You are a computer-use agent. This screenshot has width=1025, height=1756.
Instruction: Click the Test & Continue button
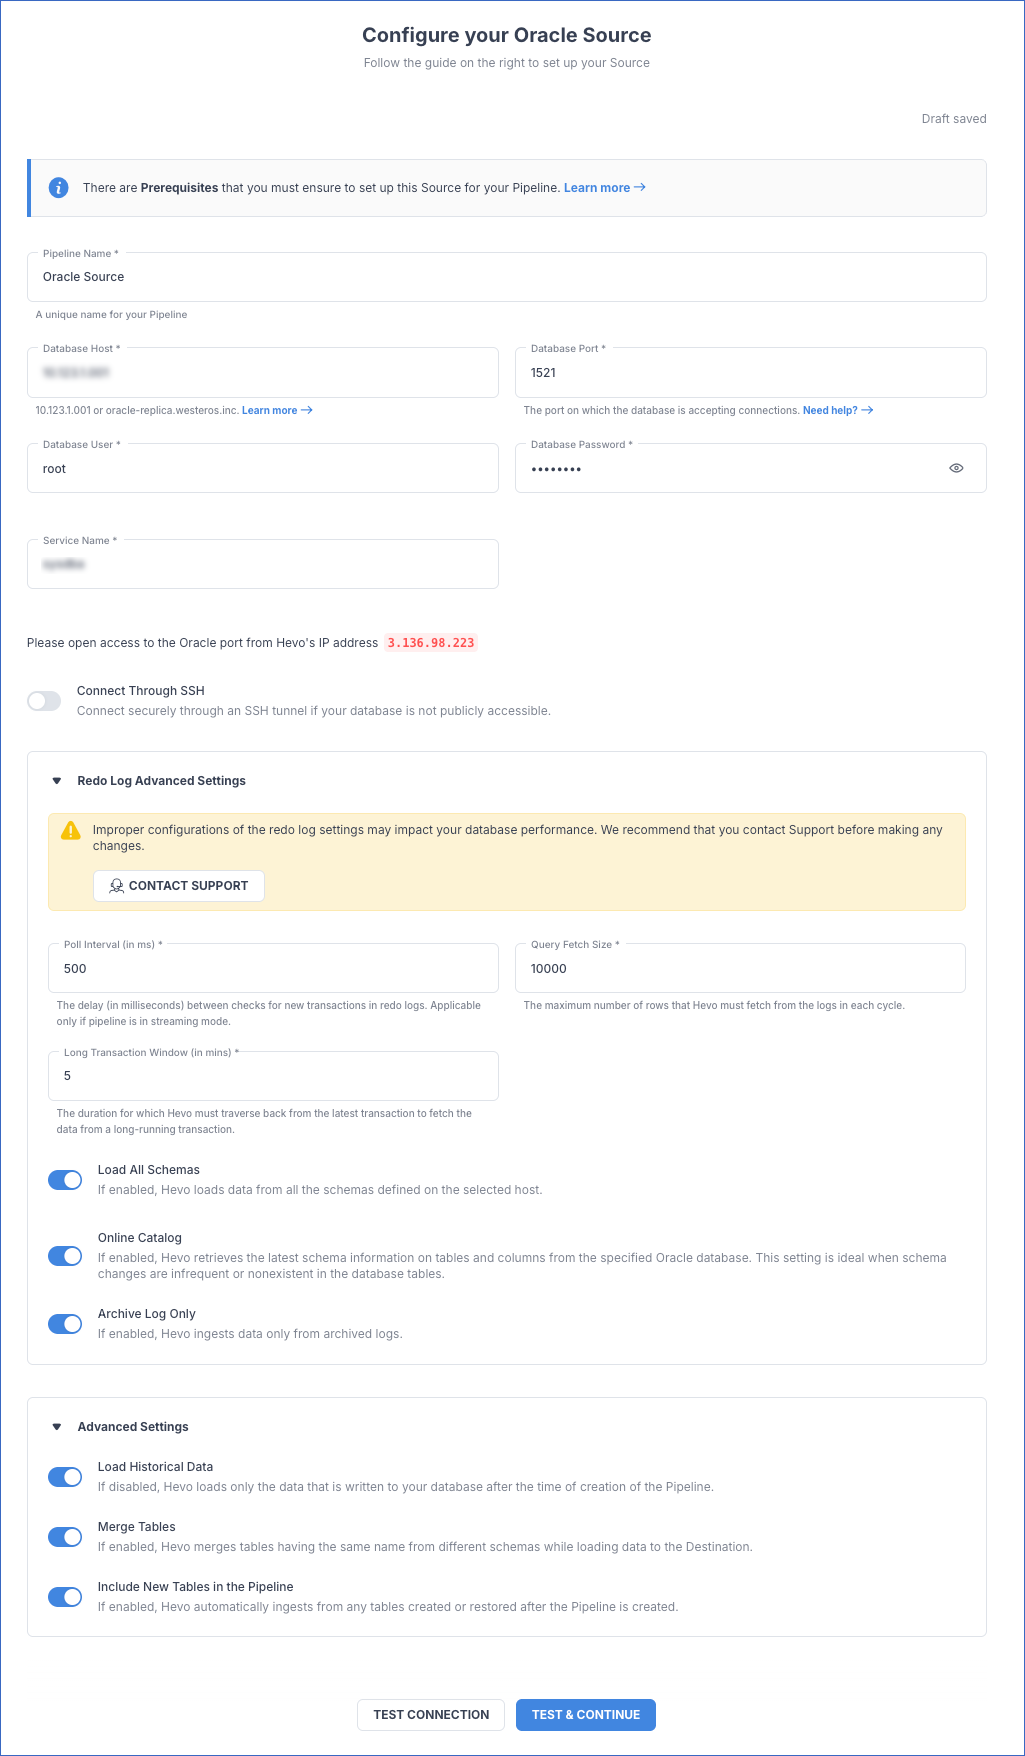[x=586, y=1715]
